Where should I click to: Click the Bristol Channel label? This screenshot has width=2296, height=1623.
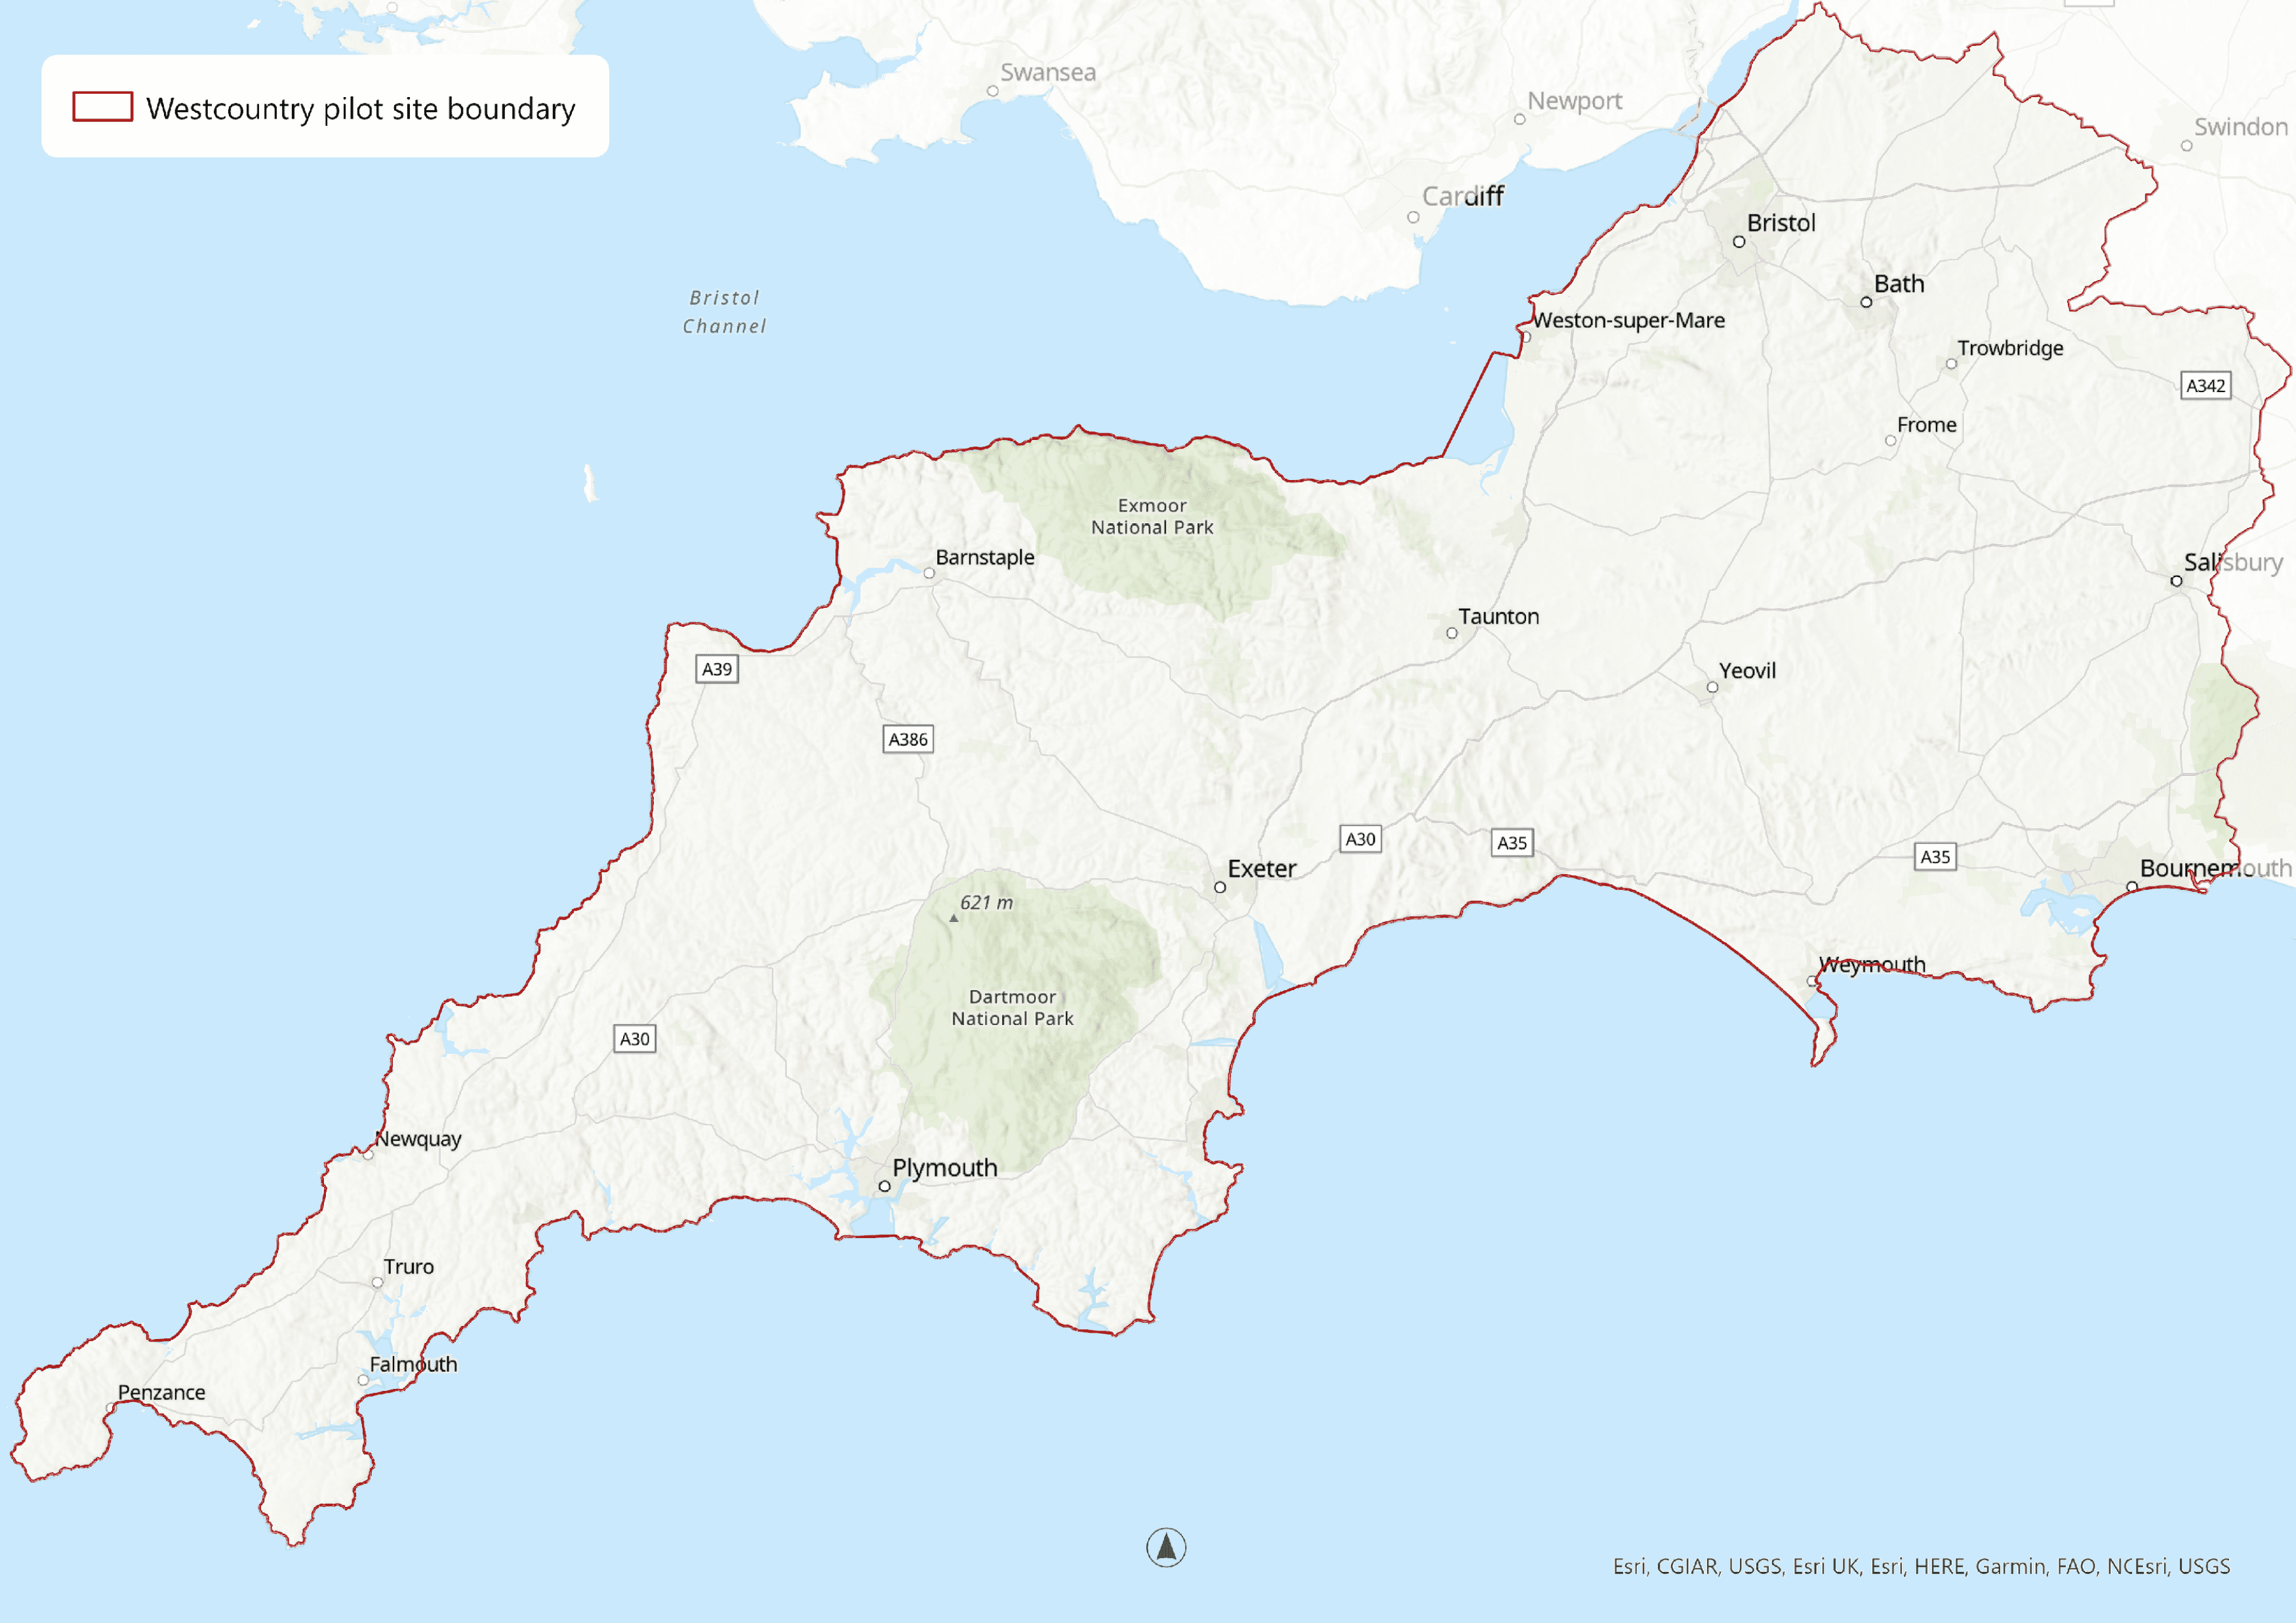pyautogui.click(x=724, y=312)
